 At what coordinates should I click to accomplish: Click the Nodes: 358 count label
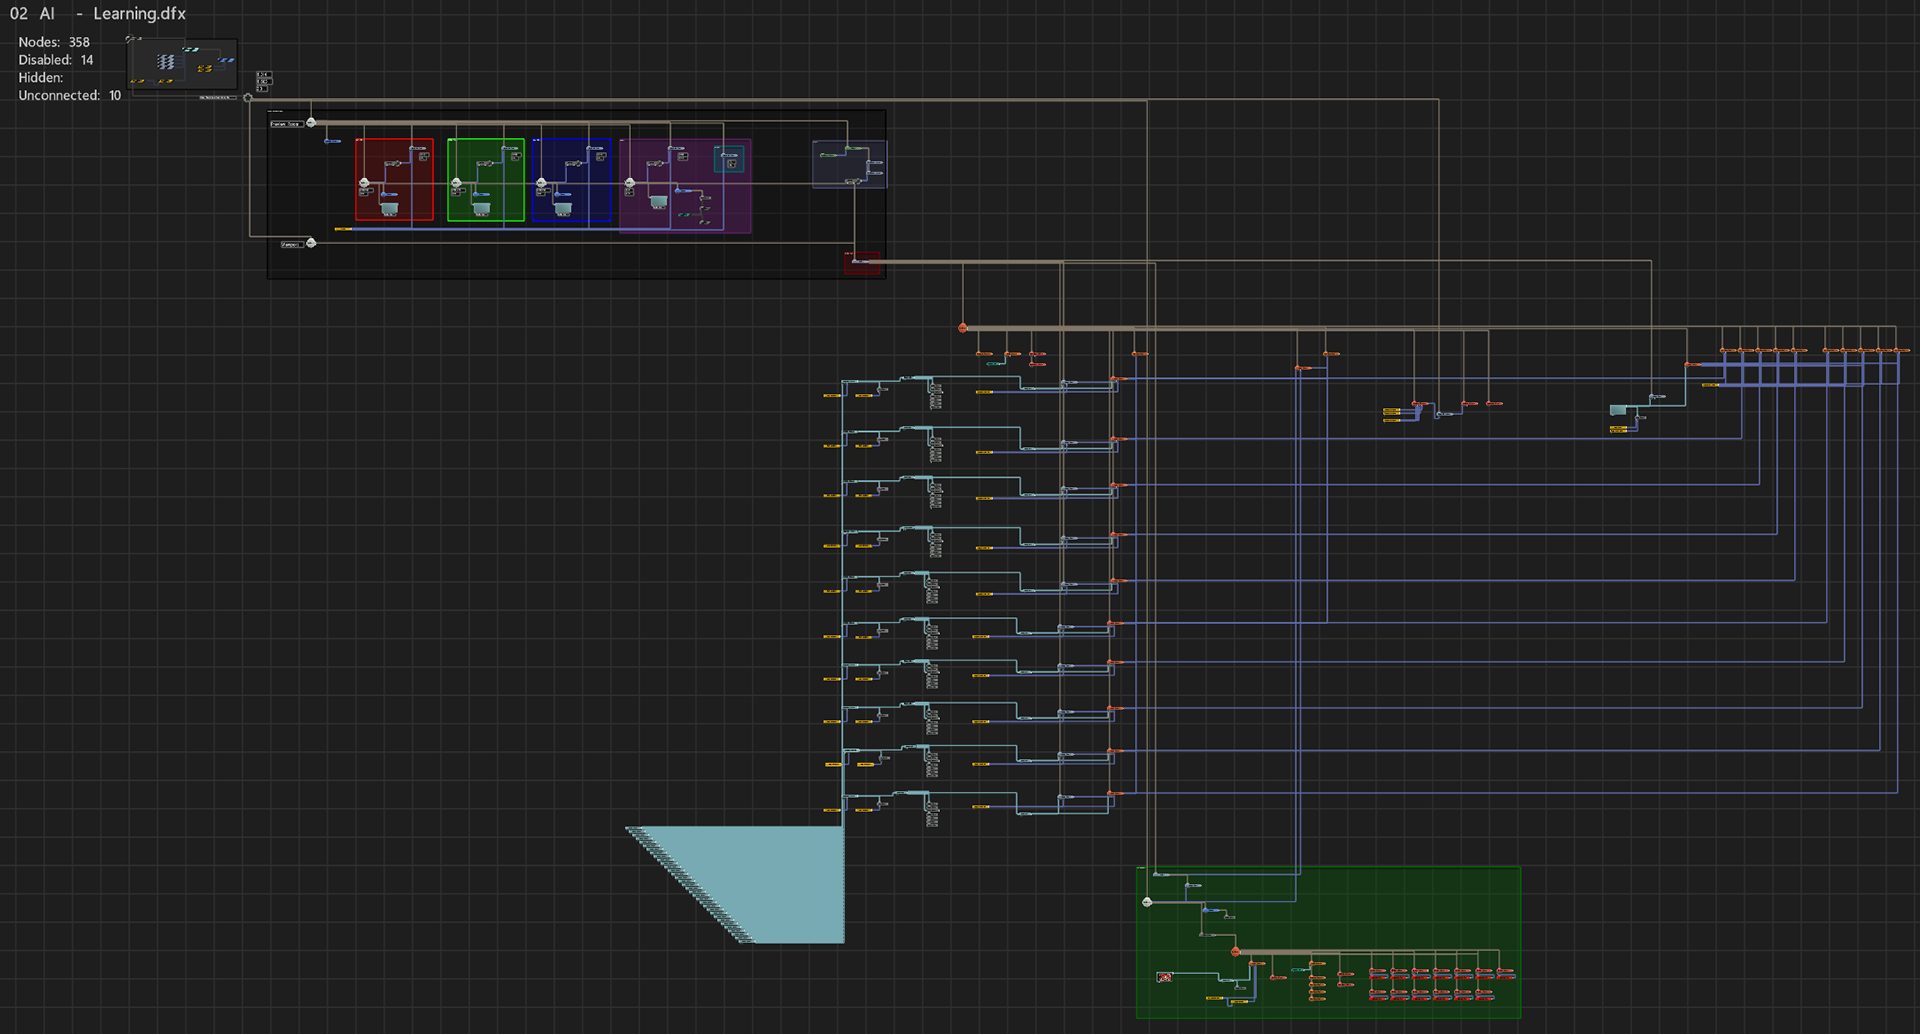click(x=54, y=42)
